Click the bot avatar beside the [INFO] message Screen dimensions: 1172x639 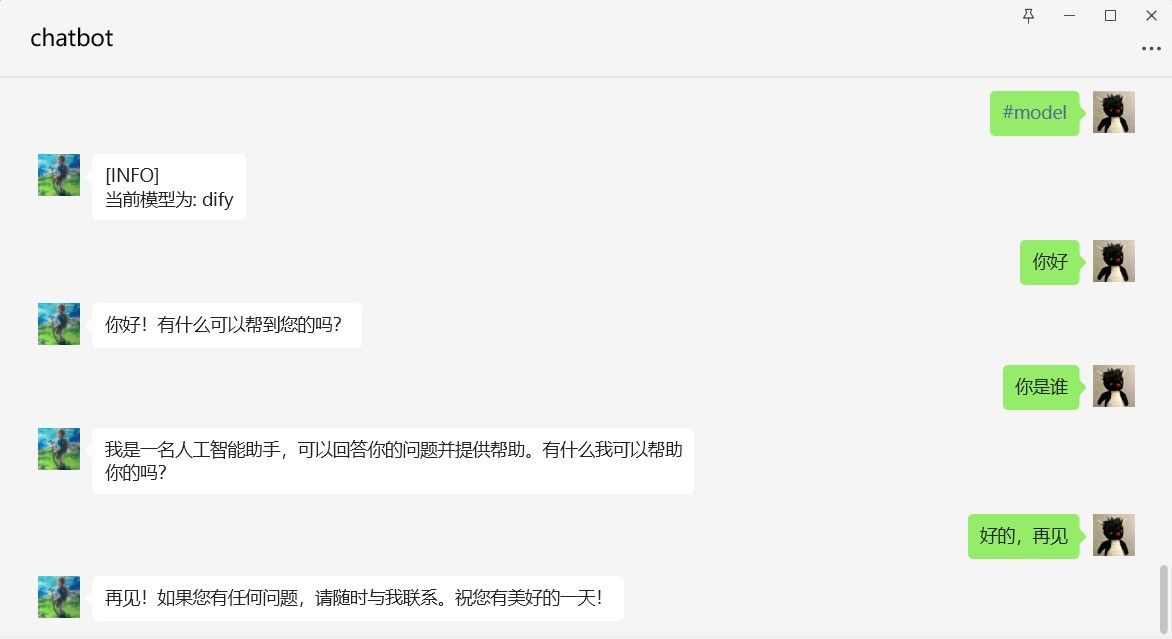pos(59,175)
